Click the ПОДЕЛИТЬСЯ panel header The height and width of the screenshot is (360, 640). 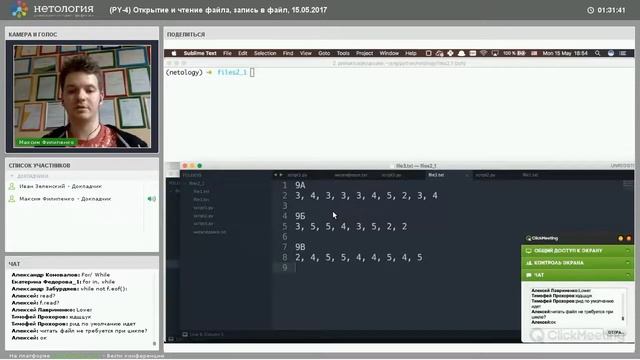[x=399, y=34]
